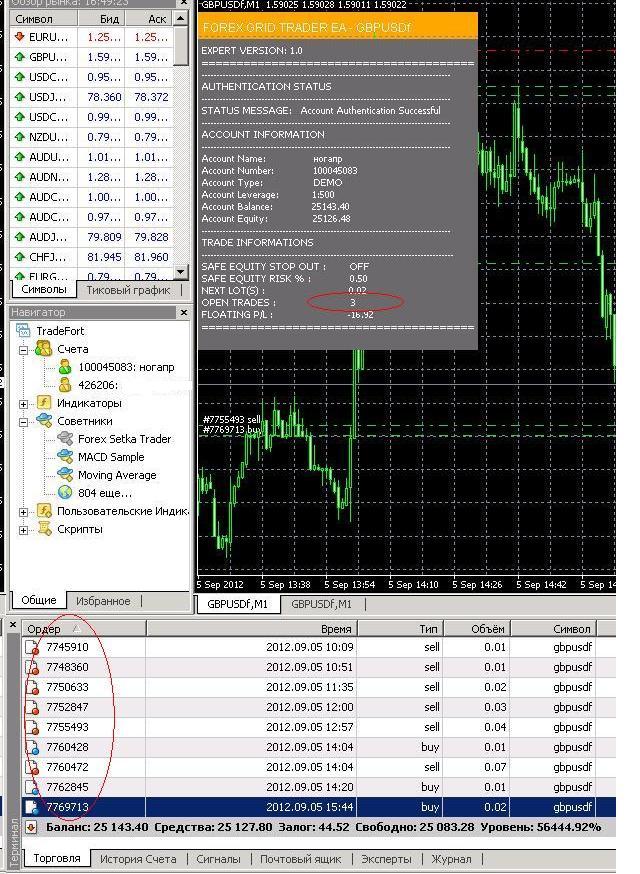This screenshot has width=640, height=874.
Task: Click the globe icon beside 804 еще
Action: (65, 493)
